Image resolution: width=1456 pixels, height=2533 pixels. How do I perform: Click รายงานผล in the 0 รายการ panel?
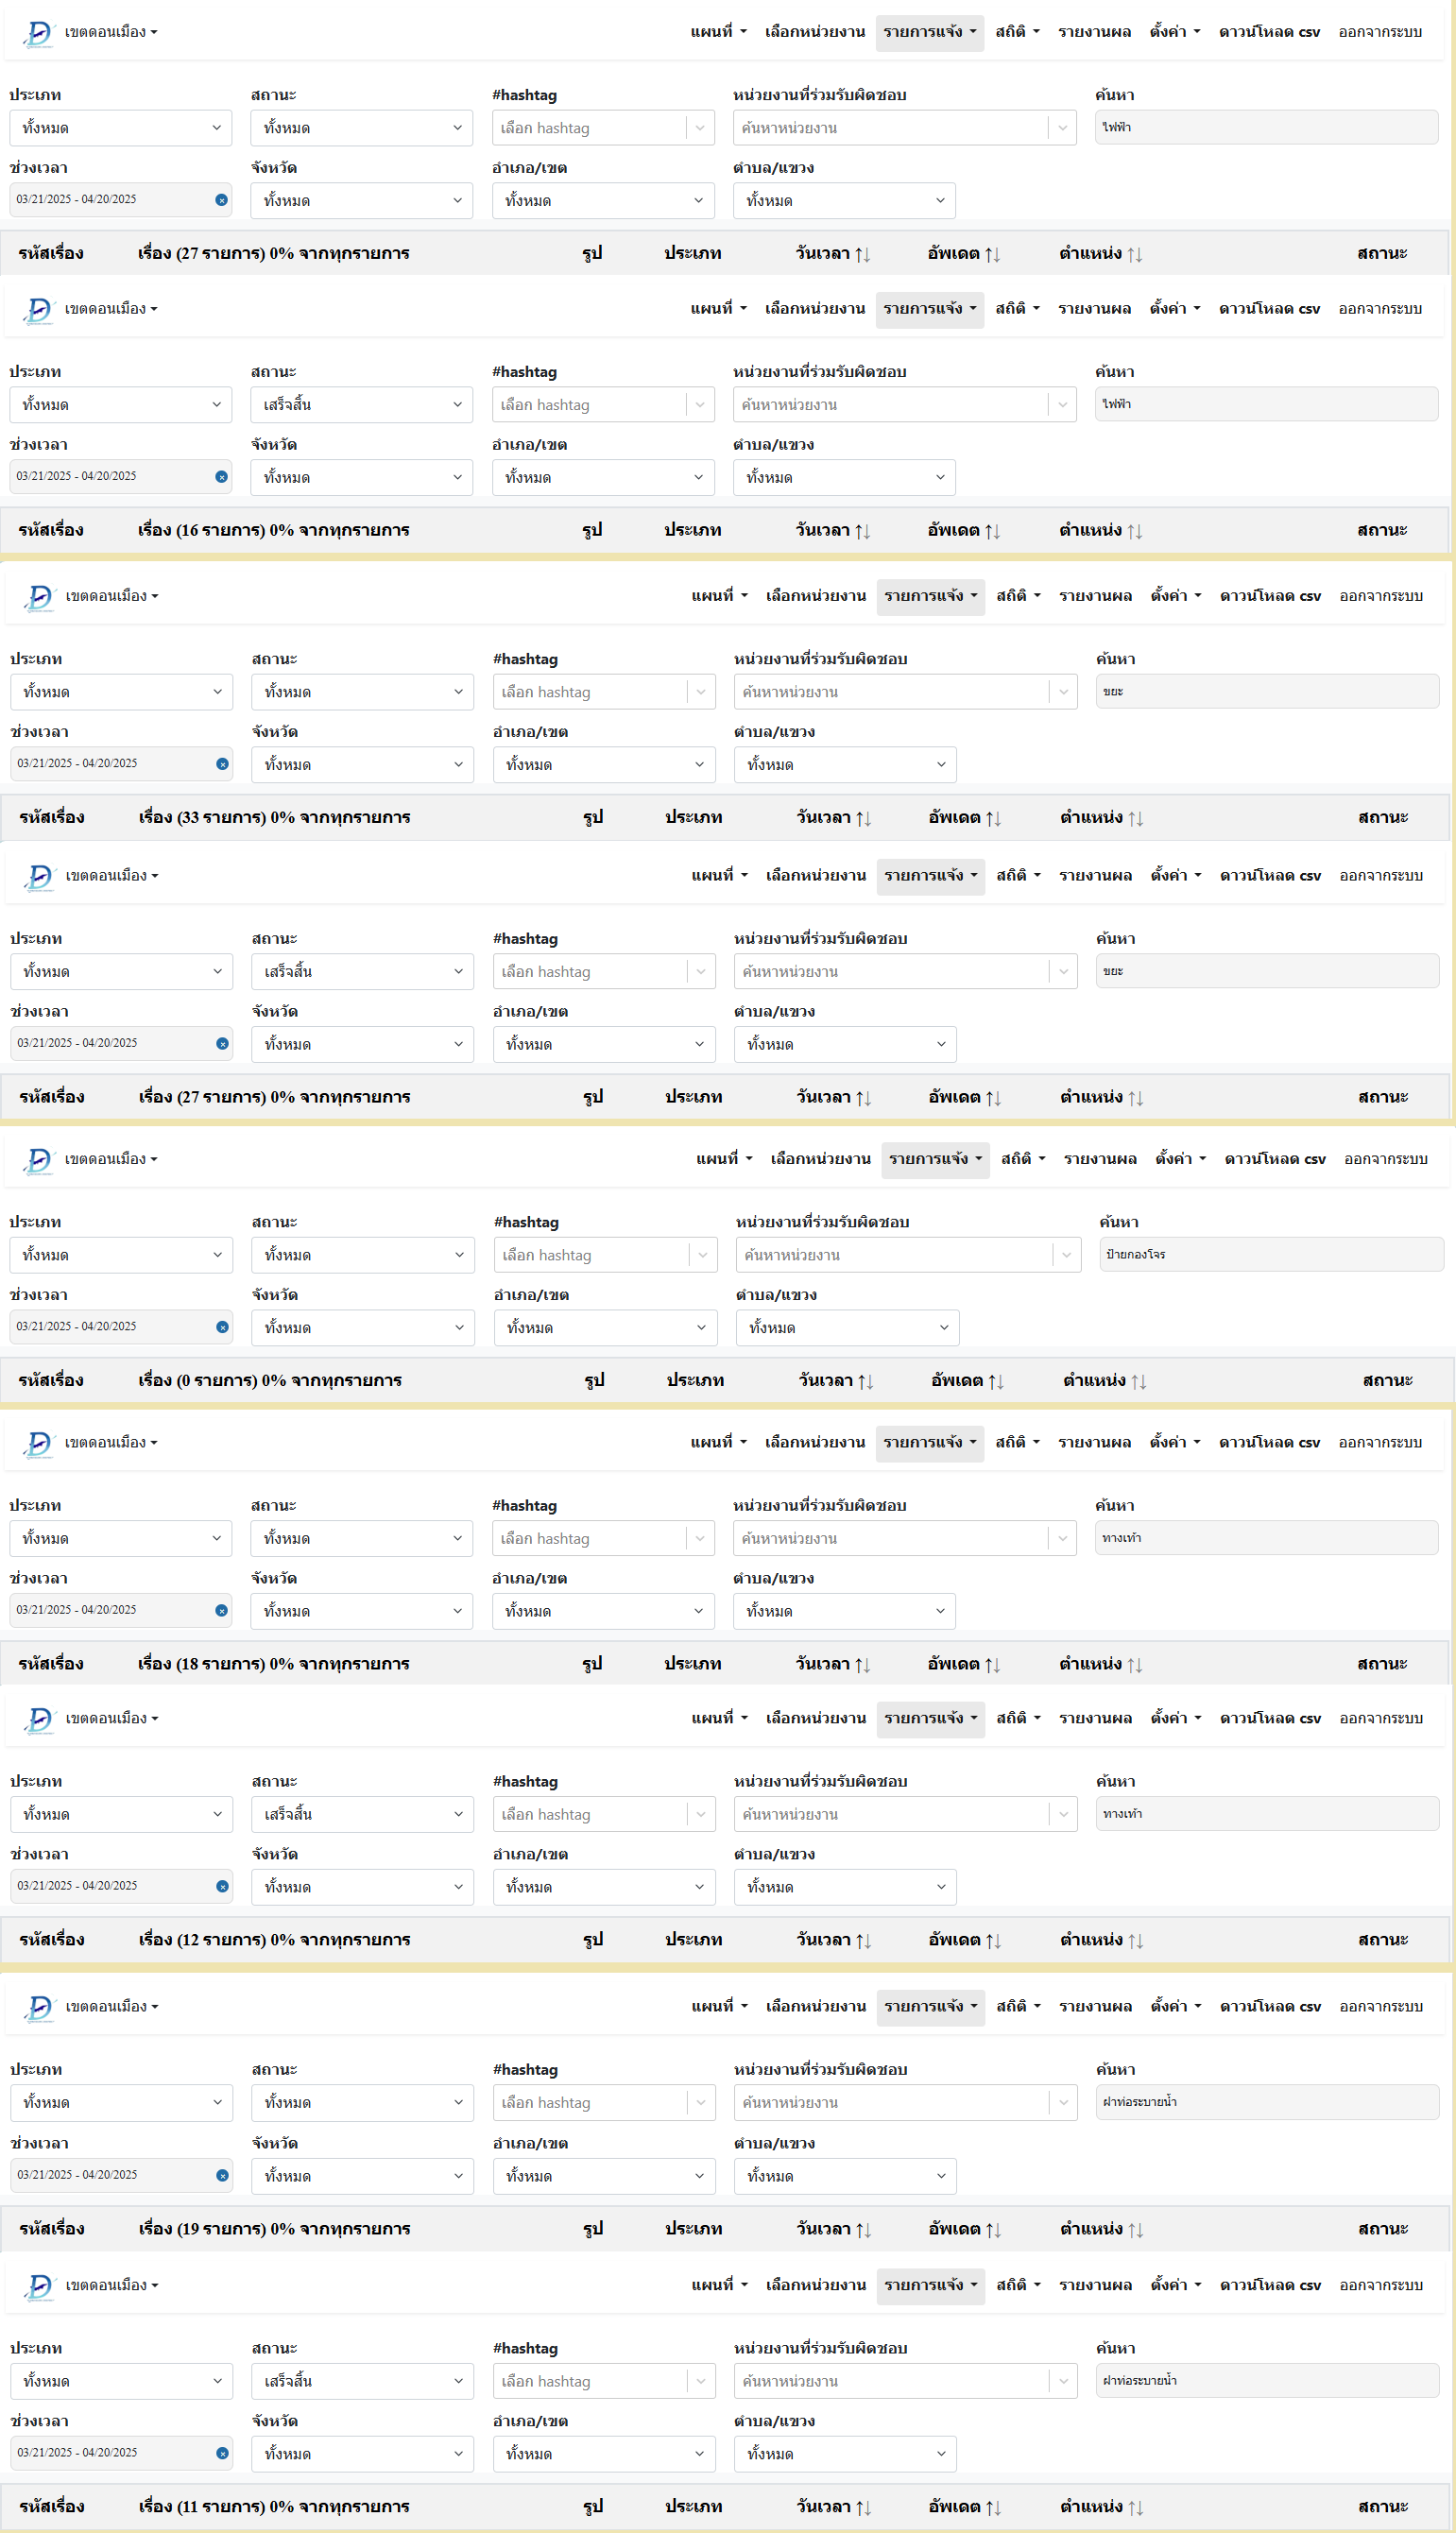point(1100,1159)
